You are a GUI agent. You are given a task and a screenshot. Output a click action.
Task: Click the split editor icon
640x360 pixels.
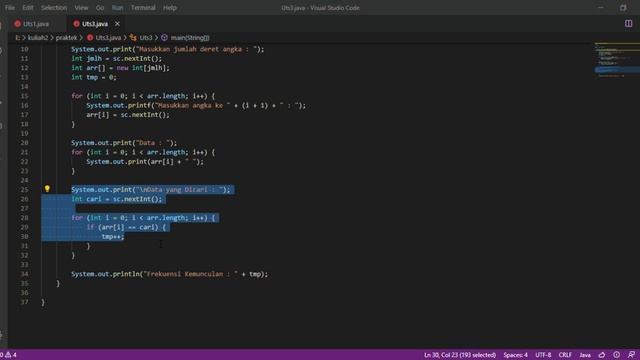point(628,24)
